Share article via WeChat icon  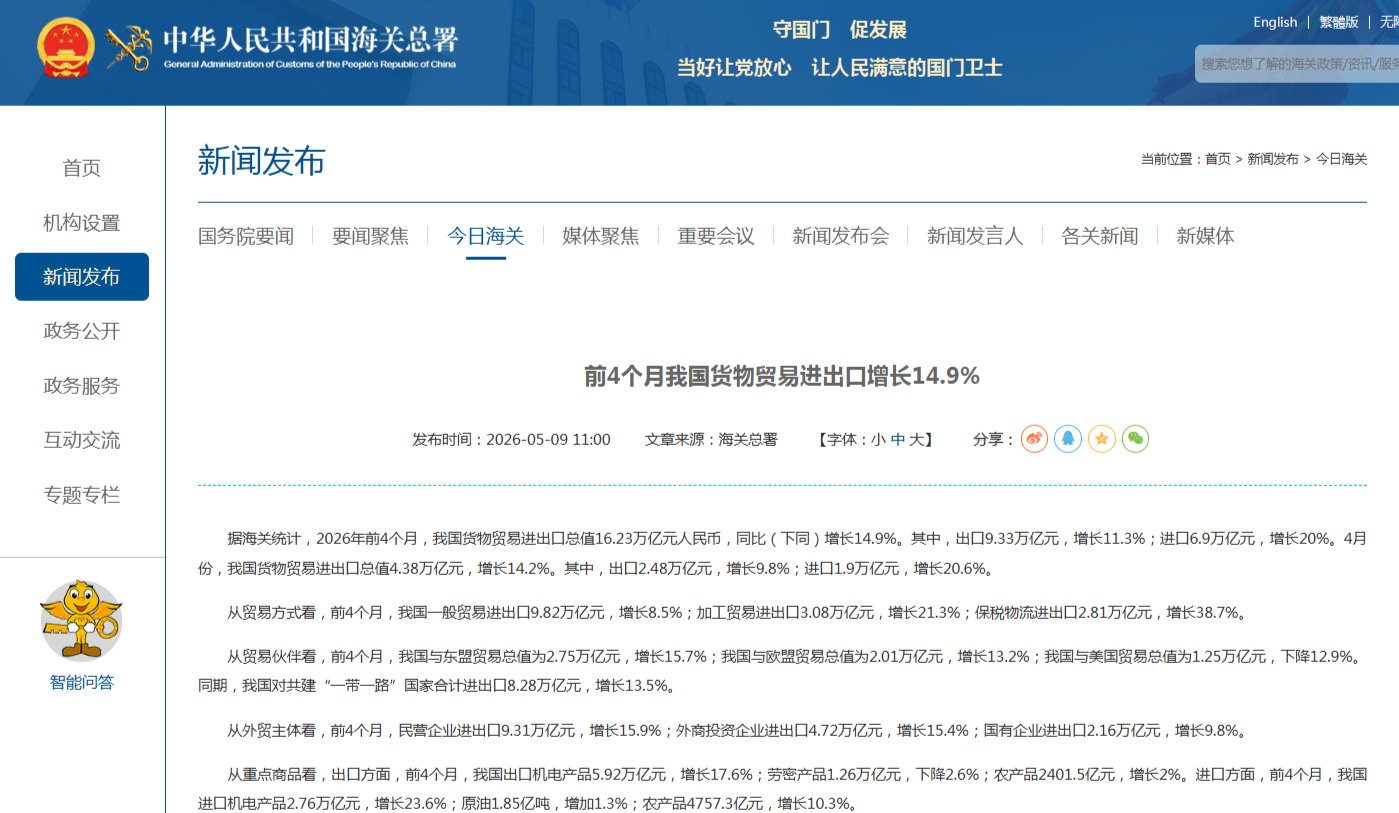[x=1136, y=439]
